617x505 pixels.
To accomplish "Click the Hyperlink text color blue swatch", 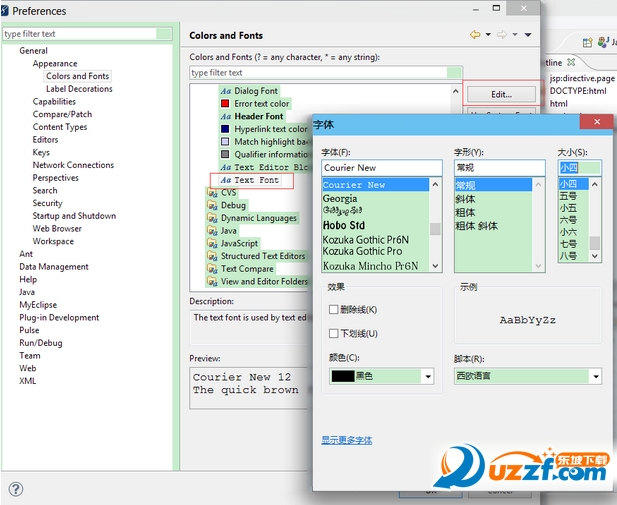I will [x=225, y=129].
